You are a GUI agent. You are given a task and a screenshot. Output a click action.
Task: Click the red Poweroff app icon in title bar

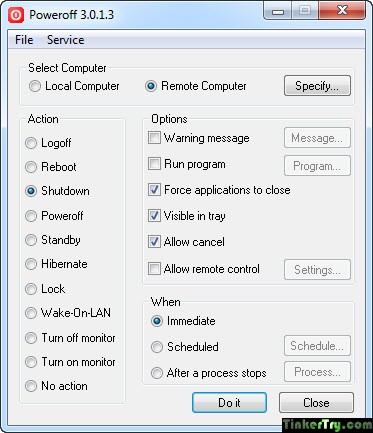[x=16, y=15]
